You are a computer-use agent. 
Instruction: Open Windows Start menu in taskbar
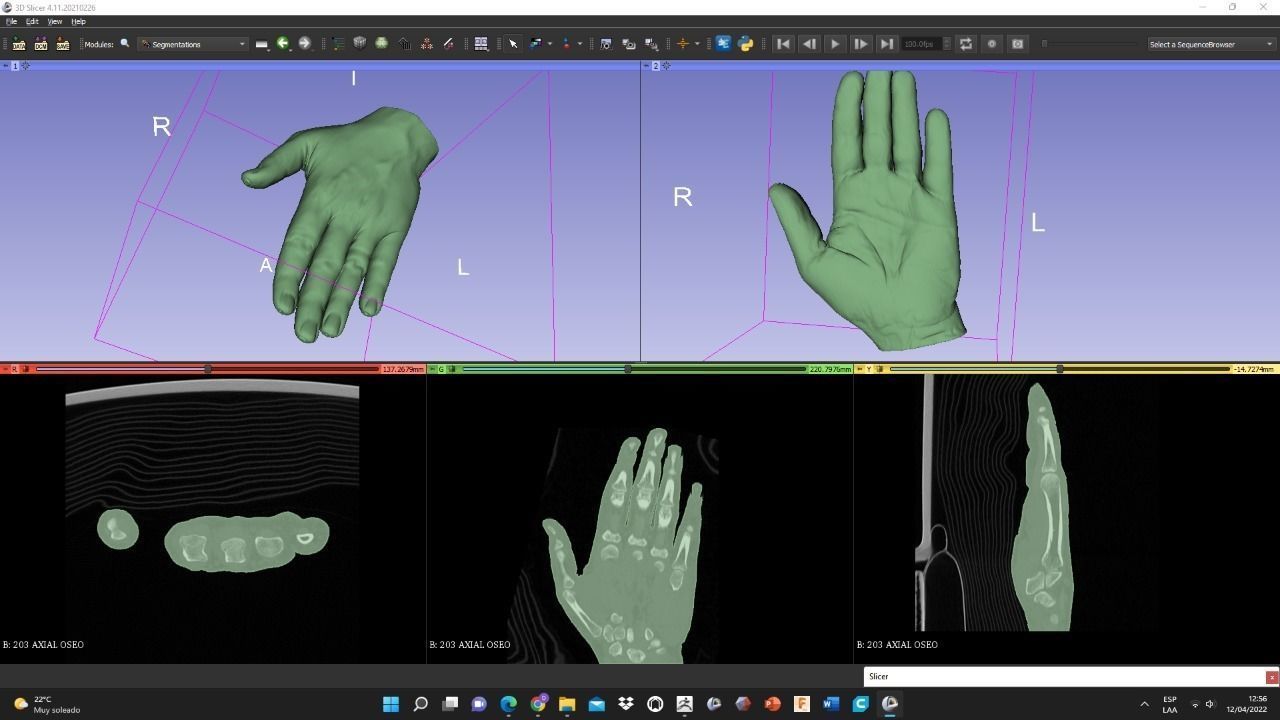tap(391, 704)
